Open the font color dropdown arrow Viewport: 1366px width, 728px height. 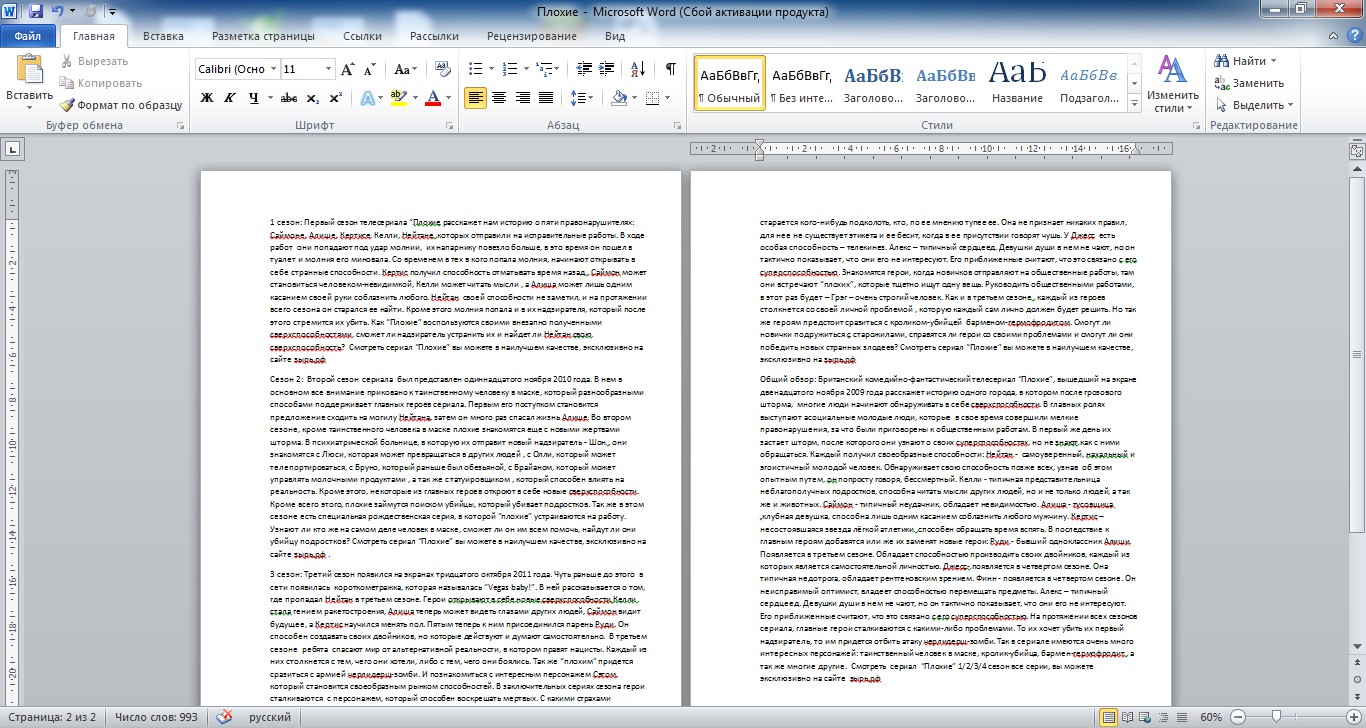tap(448, 97)
